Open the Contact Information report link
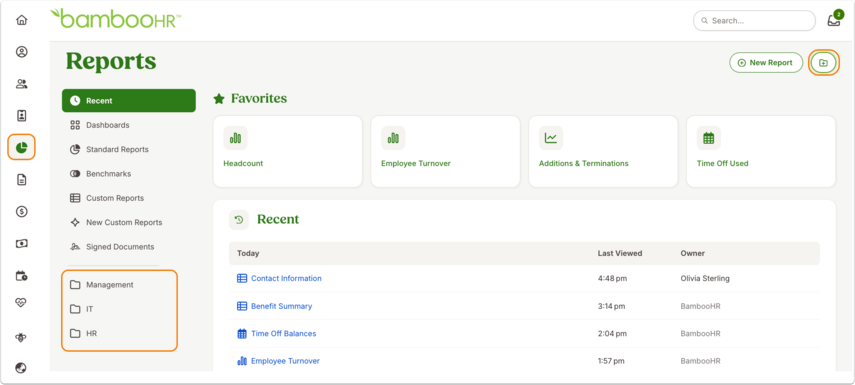Viewport: 855px width, 385px height. [x=286, y=278]
